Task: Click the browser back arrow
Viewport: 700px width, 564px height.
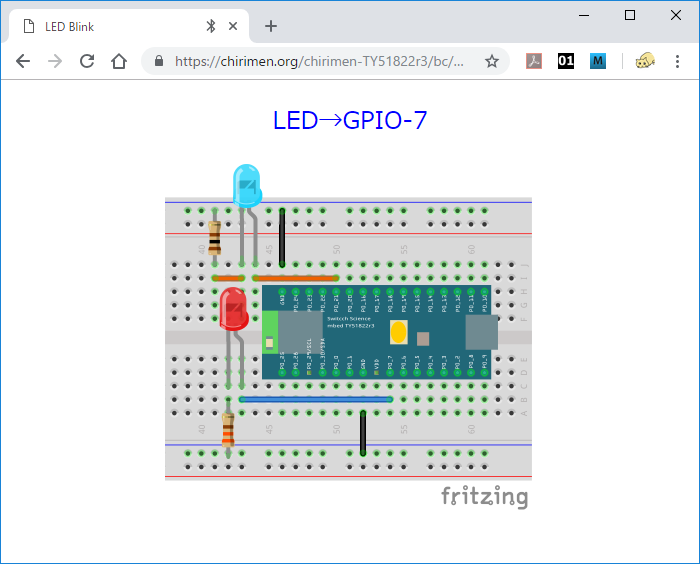Action: 23,61
